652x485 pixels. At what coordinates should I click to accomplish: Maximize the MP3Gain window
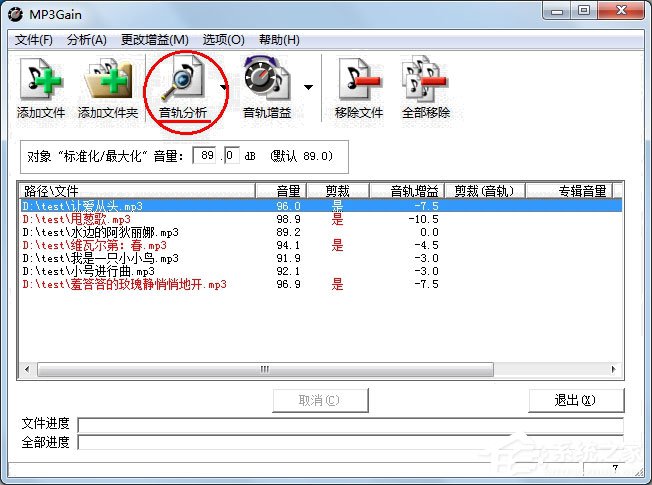coord(584,11)
